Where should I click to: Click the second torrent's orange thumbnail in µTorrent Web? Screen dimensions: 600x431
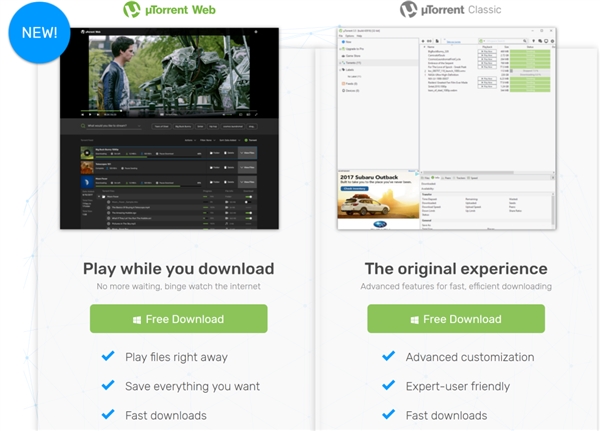(87, 167)
